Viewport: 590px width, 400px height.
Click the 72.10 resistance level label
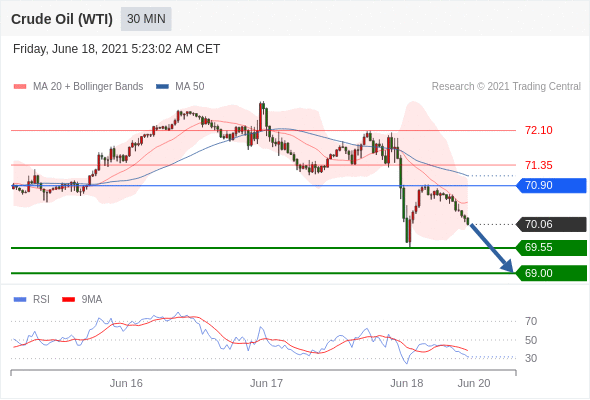point(538,130)
